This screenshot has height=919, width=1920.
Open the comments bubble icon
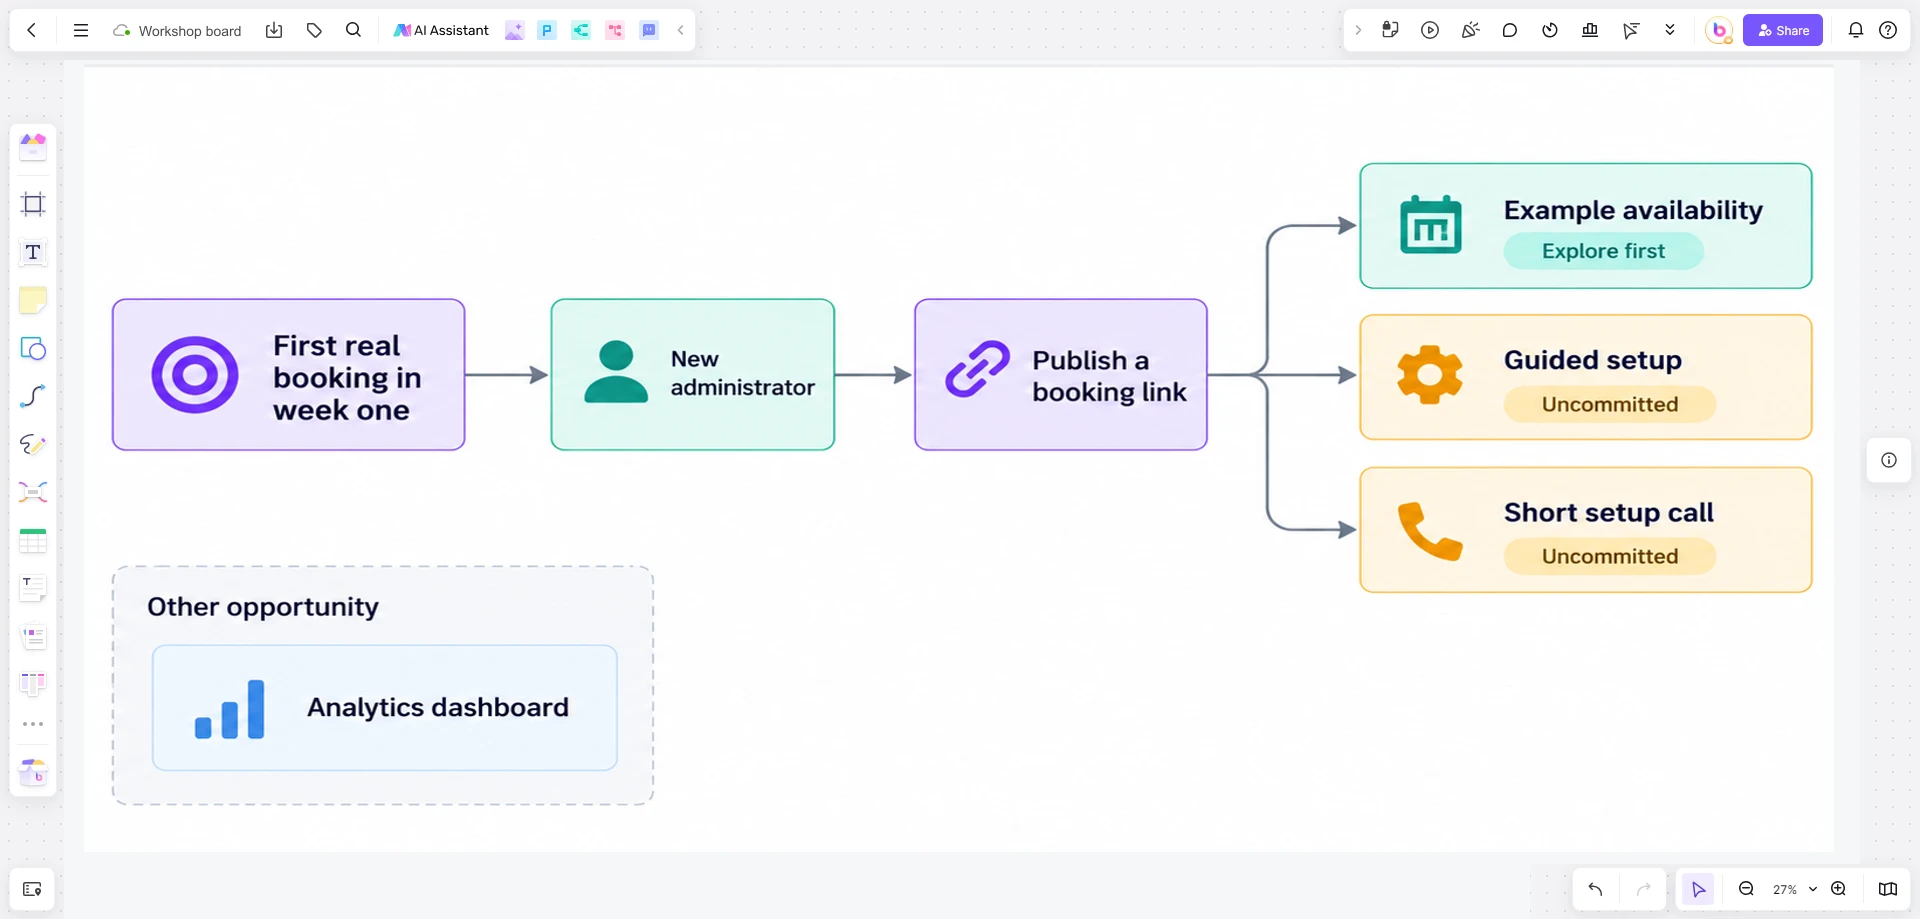[x=1510, y=30]
